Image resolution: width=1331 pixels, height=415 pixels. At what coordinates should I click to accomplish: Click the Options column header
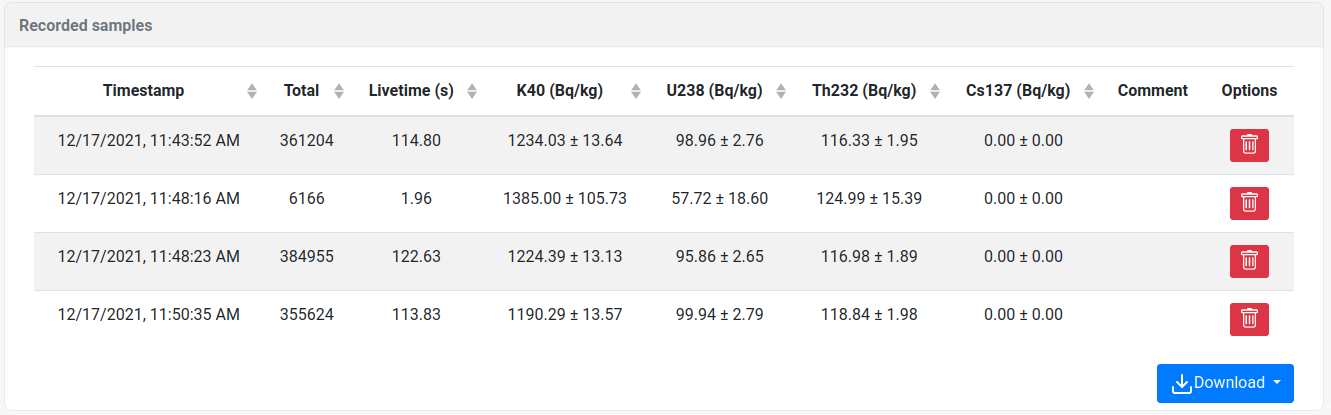pos(1249,91)
